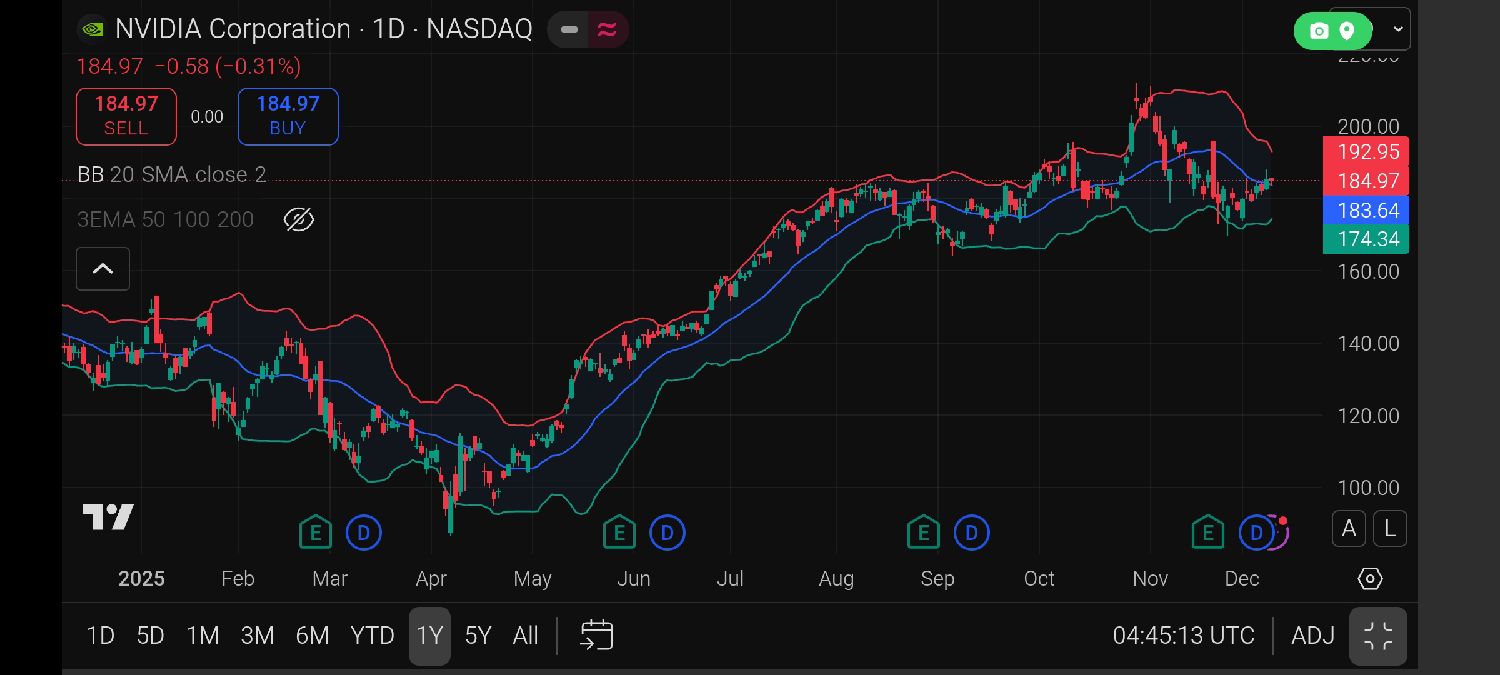This screenshot has height=675, width=1500.
Task: Collapse the indicator legend with chevron
Action: coord(103,269)
